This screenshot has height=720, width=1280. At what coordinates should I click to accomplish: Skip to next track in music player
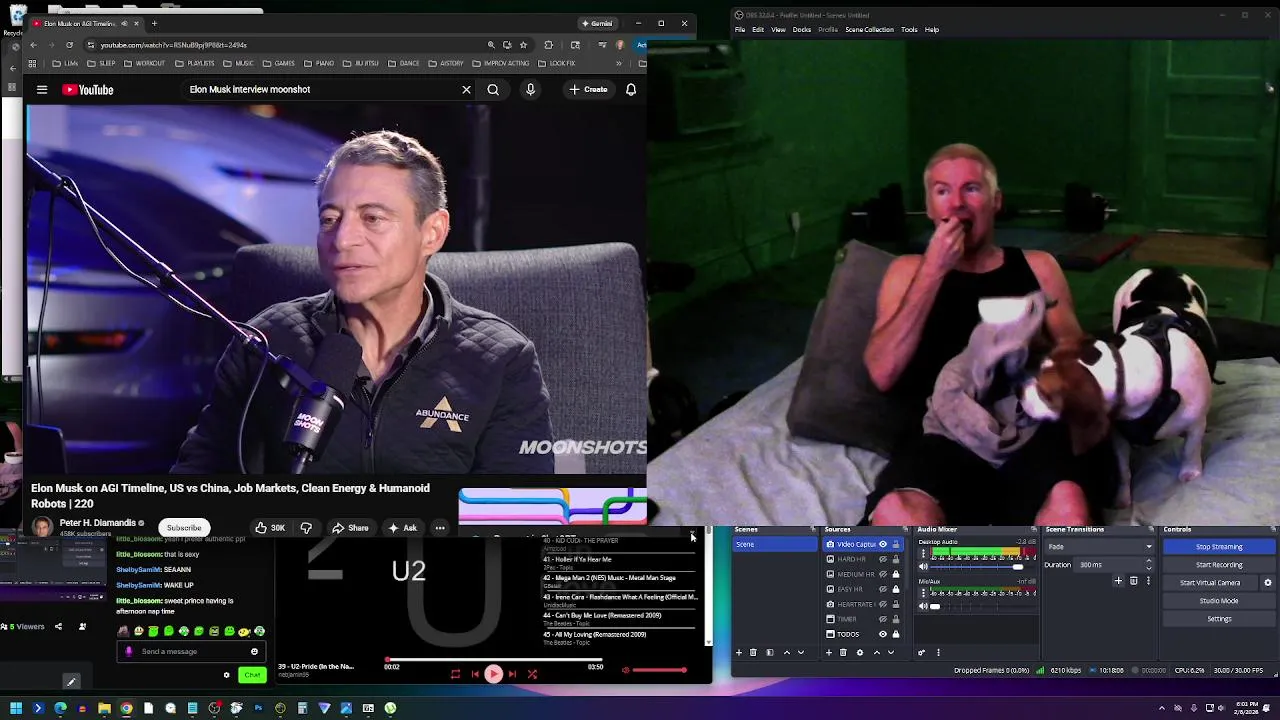(512, 674)
